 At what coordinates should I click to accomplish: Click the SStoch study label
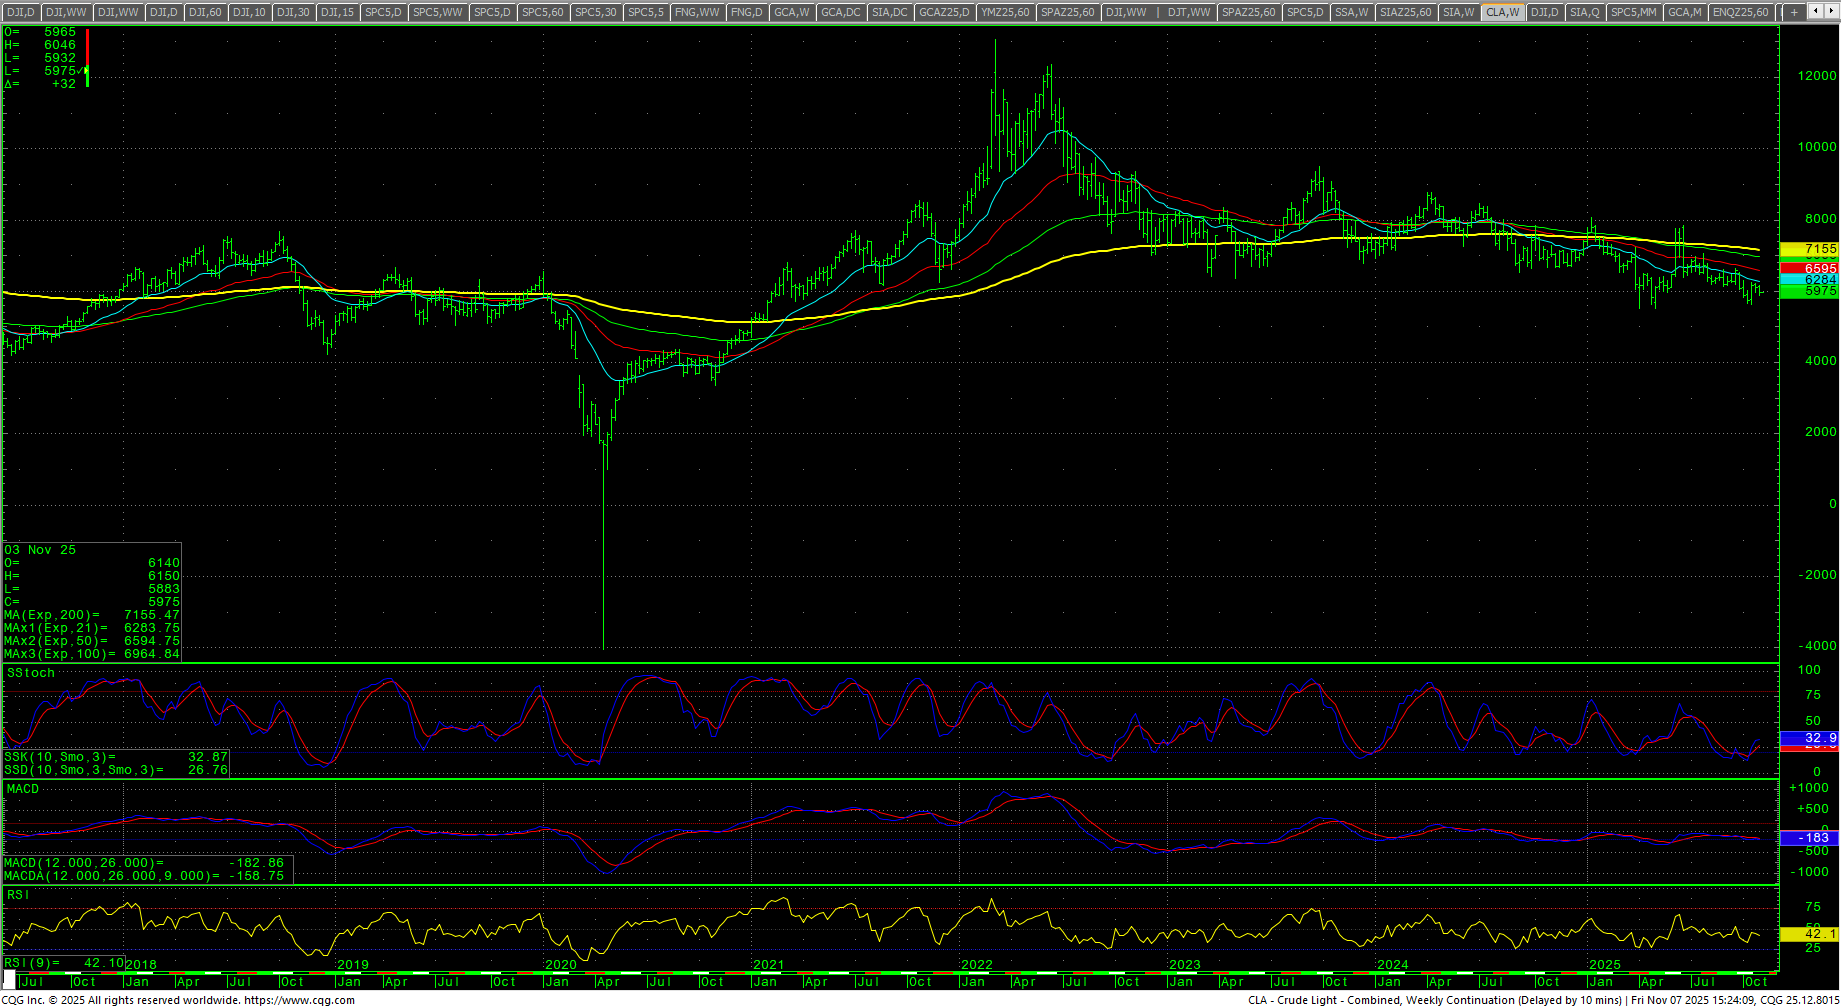tap(31, 673)
